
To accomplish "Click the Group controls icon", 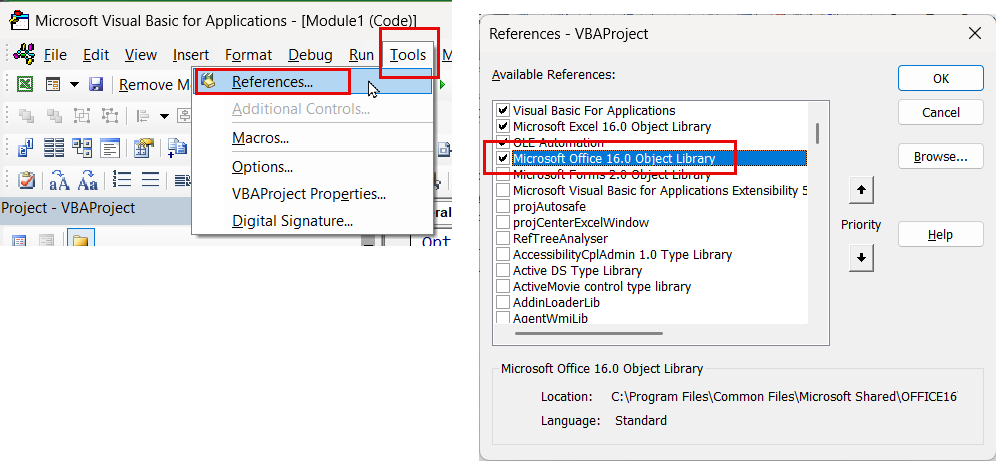I will (82, 116).
